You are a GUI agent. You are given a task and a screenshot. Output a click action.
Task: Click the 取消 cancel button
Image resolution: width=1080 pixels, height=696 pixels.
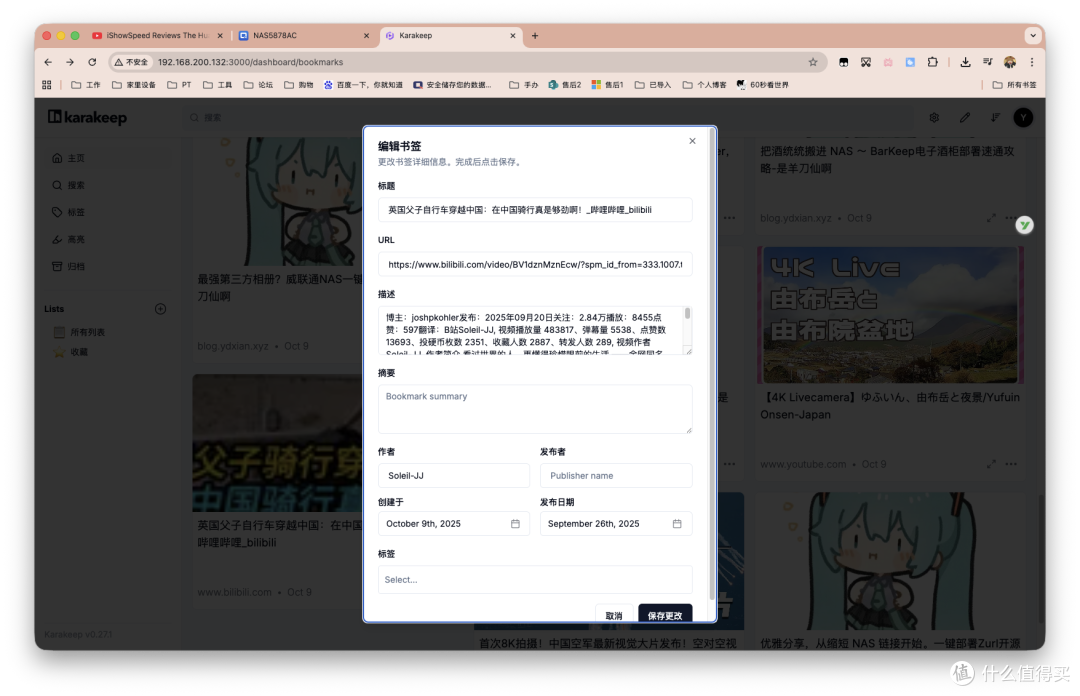coord(614,615)
